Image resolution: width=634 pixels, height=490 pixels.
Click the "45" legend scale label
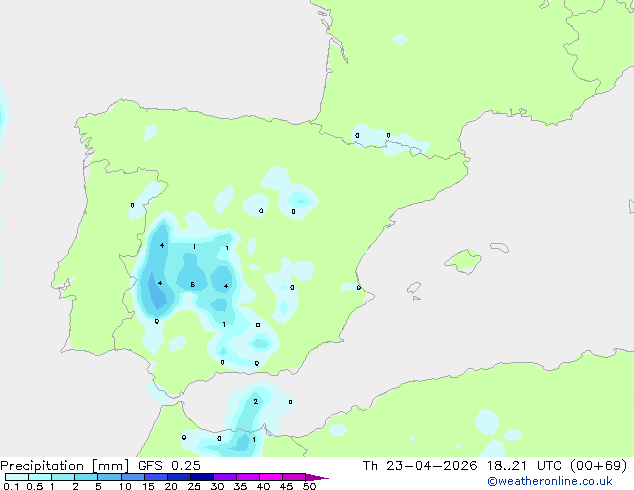point(286,486)
